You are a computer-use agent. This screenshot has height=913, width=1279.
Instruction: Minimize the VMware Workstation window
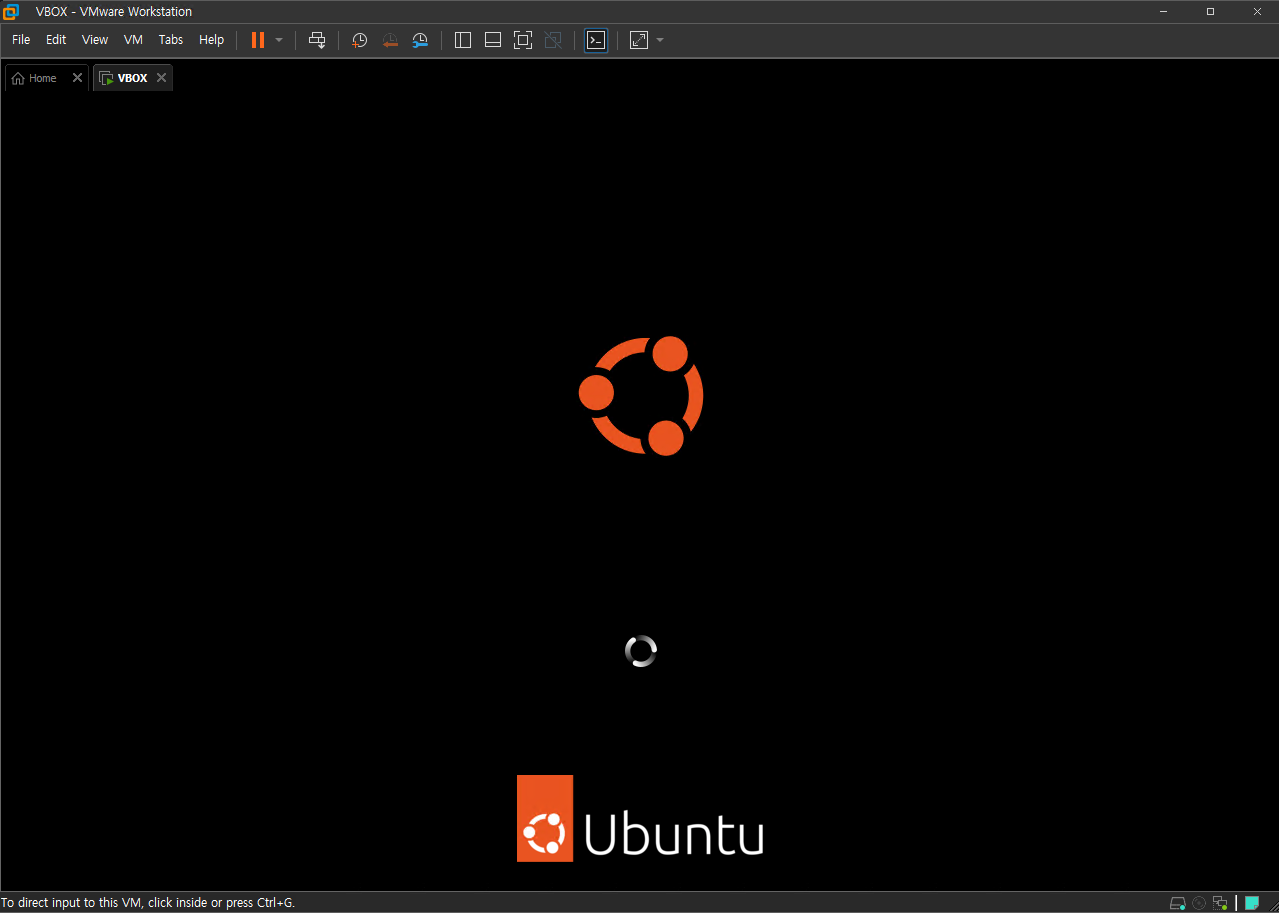click(1164, 12)
